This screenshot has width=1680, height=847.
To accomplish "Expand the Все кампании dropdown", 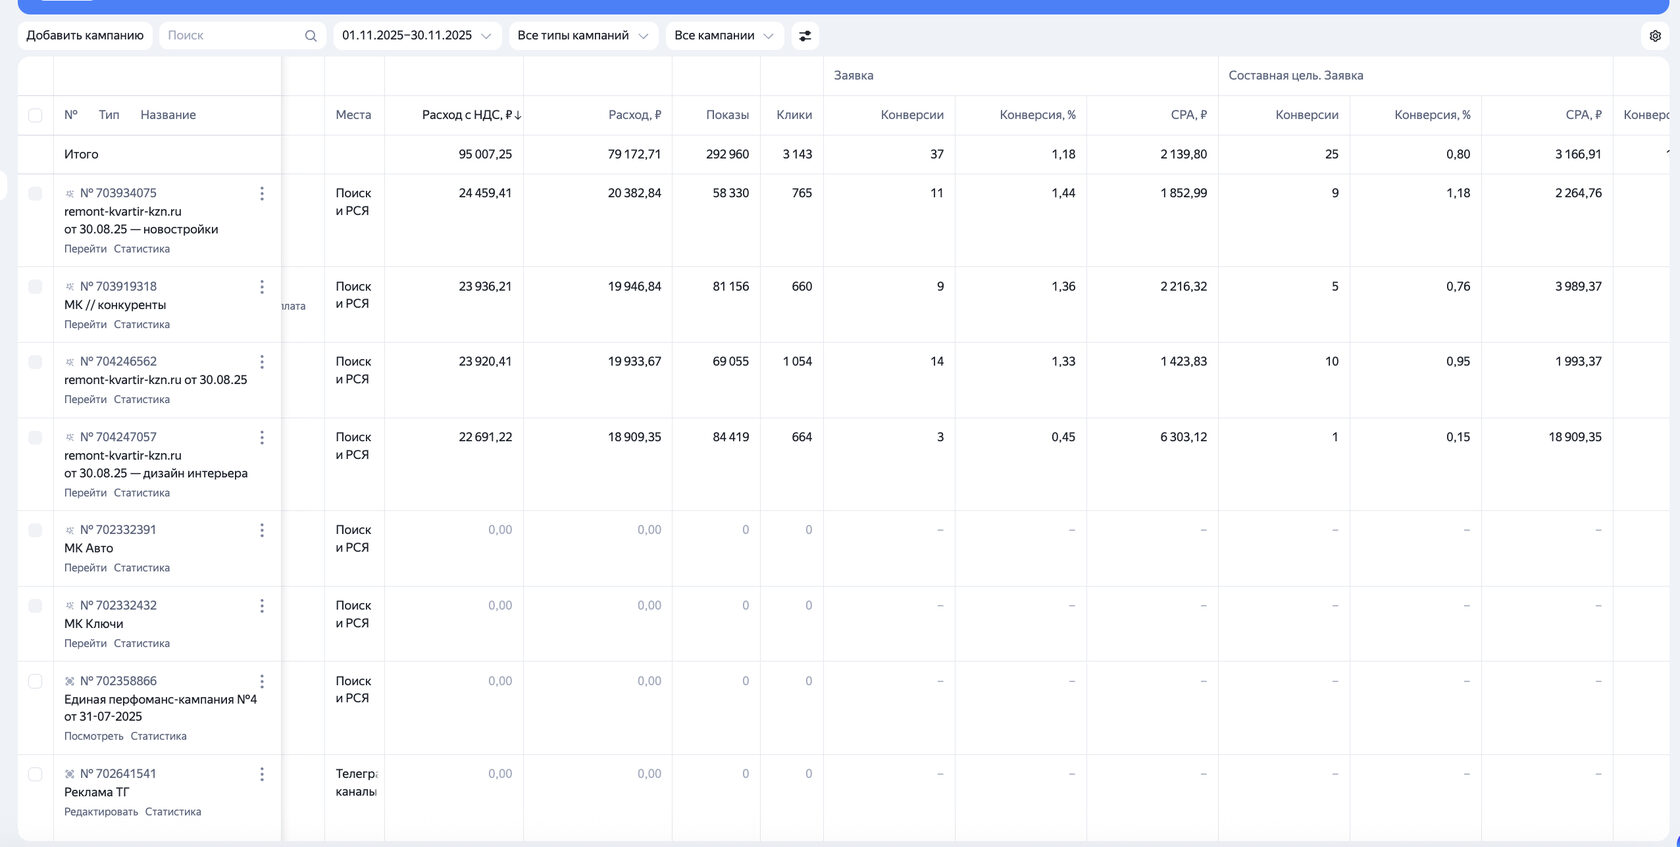I will [x=725, y=36].
